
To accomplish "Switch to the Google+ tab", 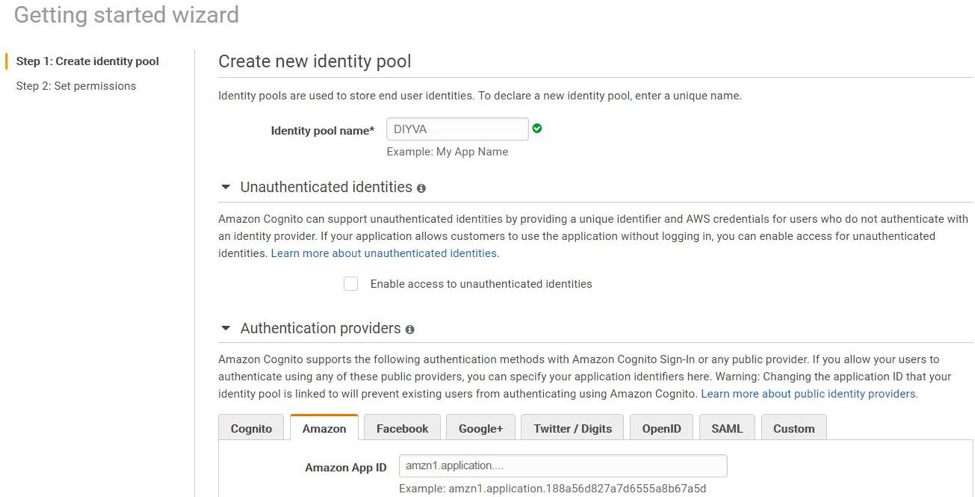I will (x=480, y=428).
